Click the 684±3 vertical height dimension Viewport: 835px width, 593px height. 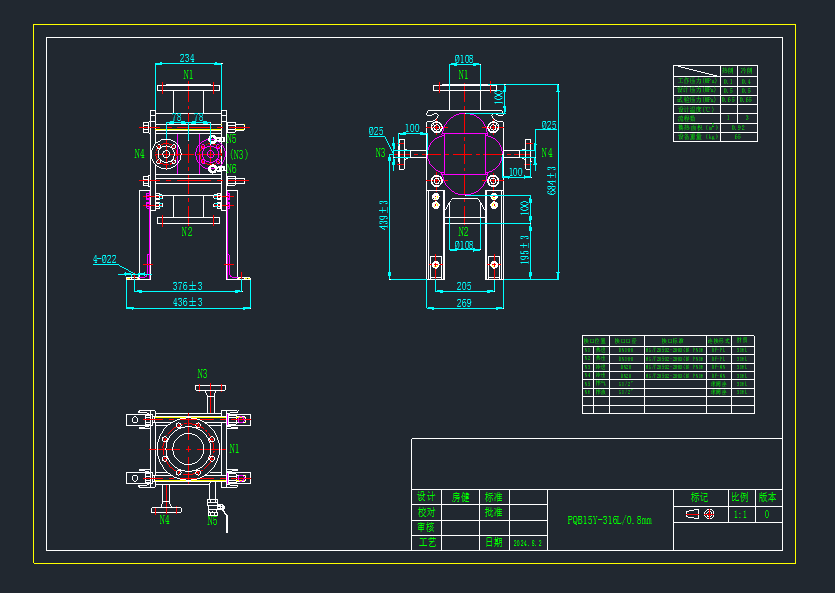coord(552,180)
